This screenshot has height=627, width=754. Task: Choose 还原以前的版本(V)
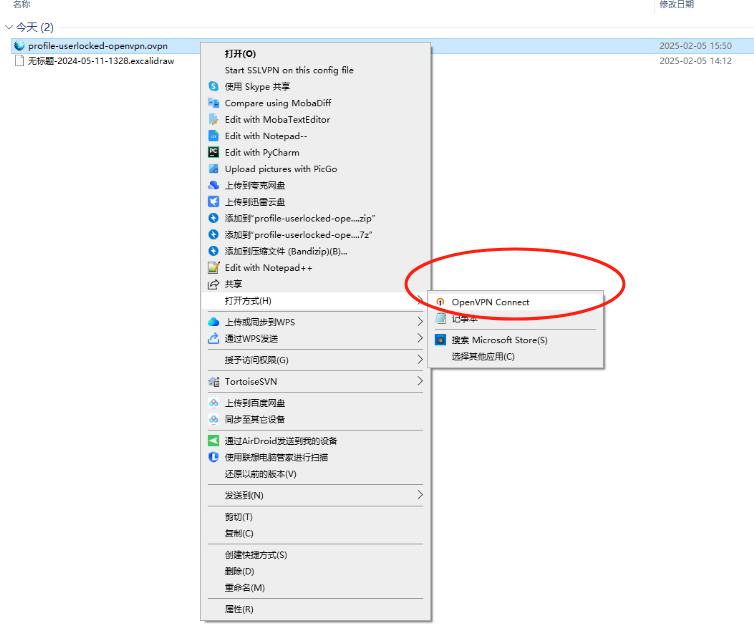(315, 474)
